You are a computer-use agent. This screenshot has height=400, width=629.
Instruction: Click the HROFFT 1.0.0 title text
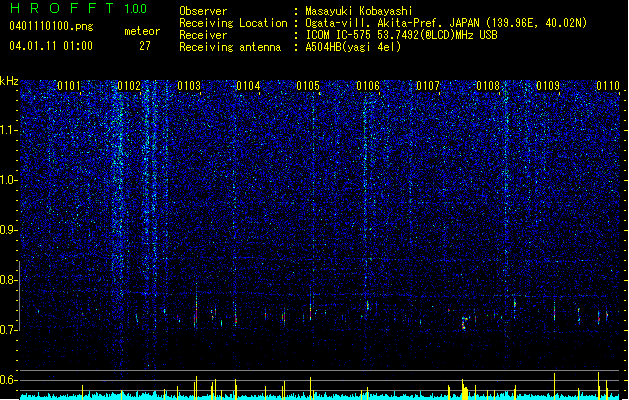tap(79, 8)
